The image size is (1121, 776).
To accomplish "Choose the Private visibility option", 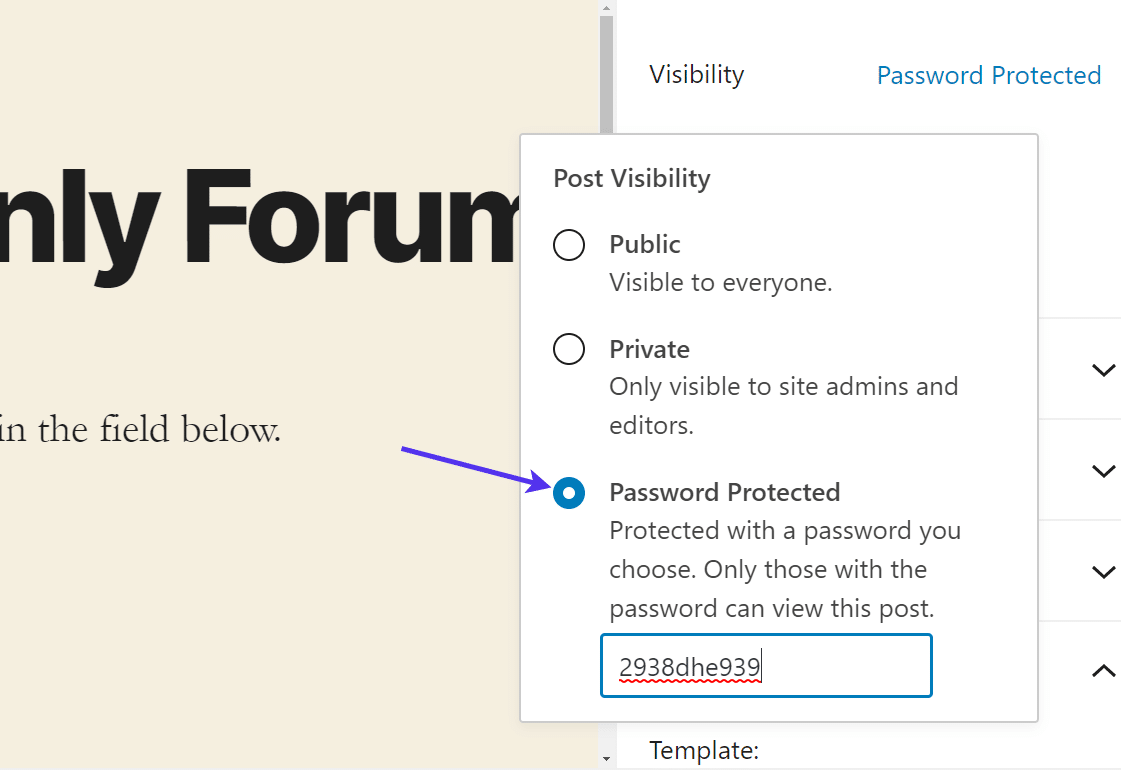I will [x=569, y=349].
